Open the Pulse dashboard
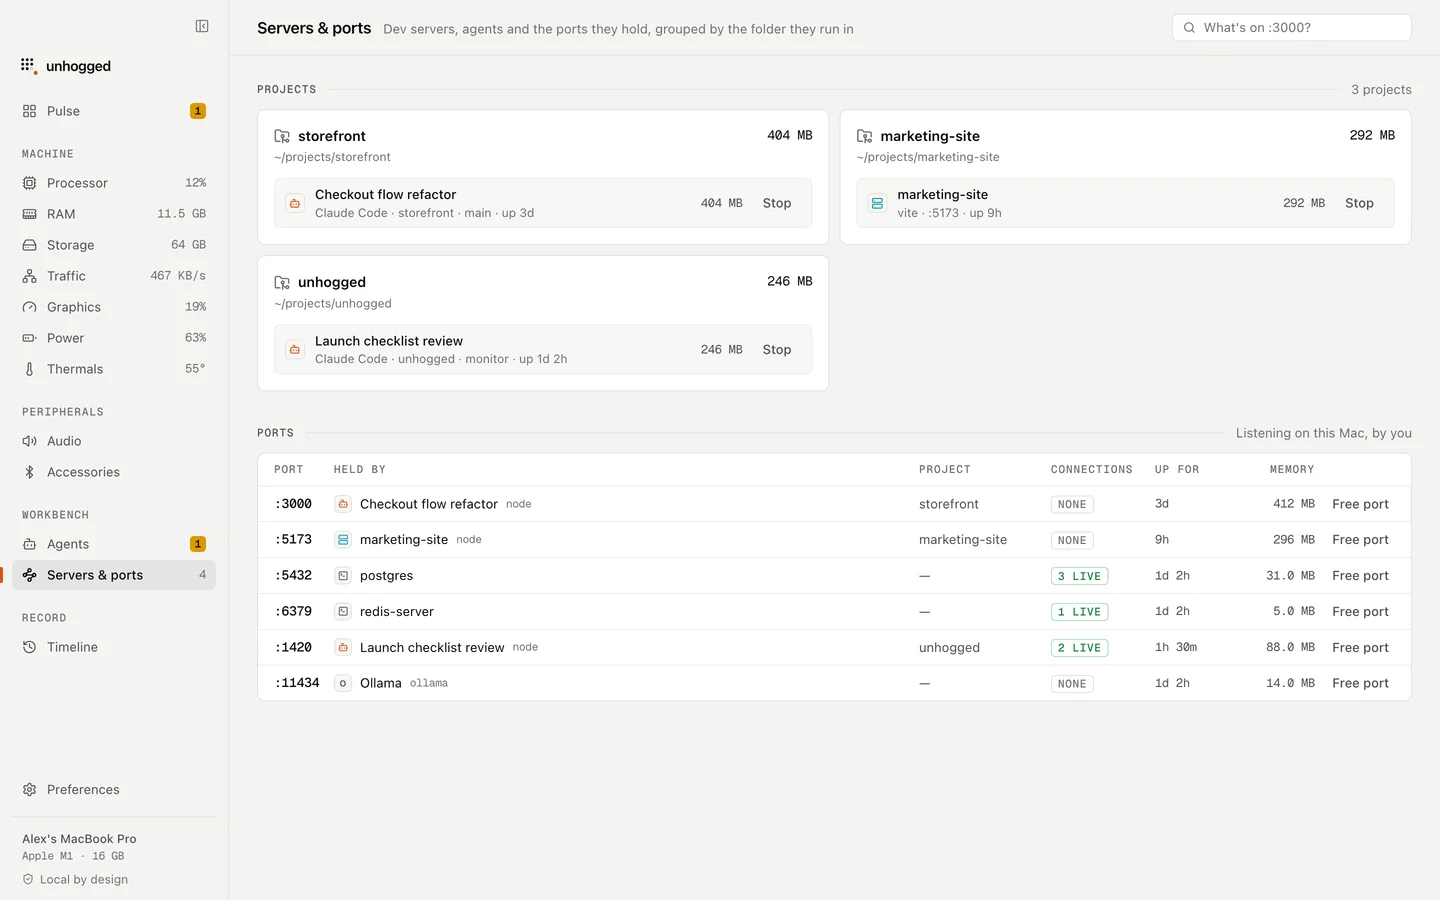The height and width of the screenshot is (900, 1440). pyautogui.click(x=114, y=111)
